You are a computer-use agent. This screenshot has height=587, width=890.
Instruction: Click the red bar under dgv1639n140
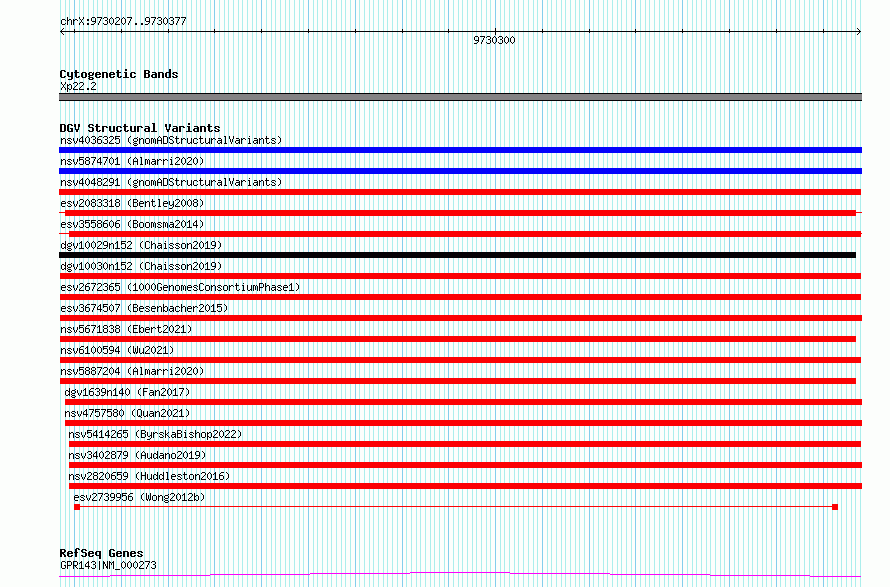463,402
